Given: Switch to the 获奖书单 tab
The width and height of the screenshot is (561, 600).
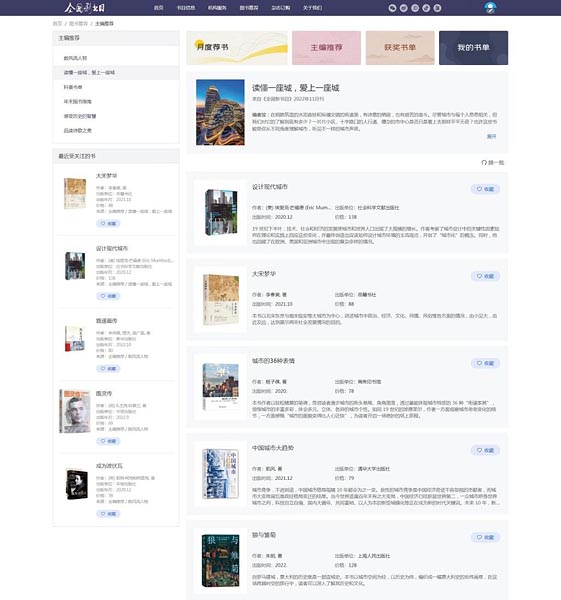Looking at the screenshot, I should click(400, 48).
